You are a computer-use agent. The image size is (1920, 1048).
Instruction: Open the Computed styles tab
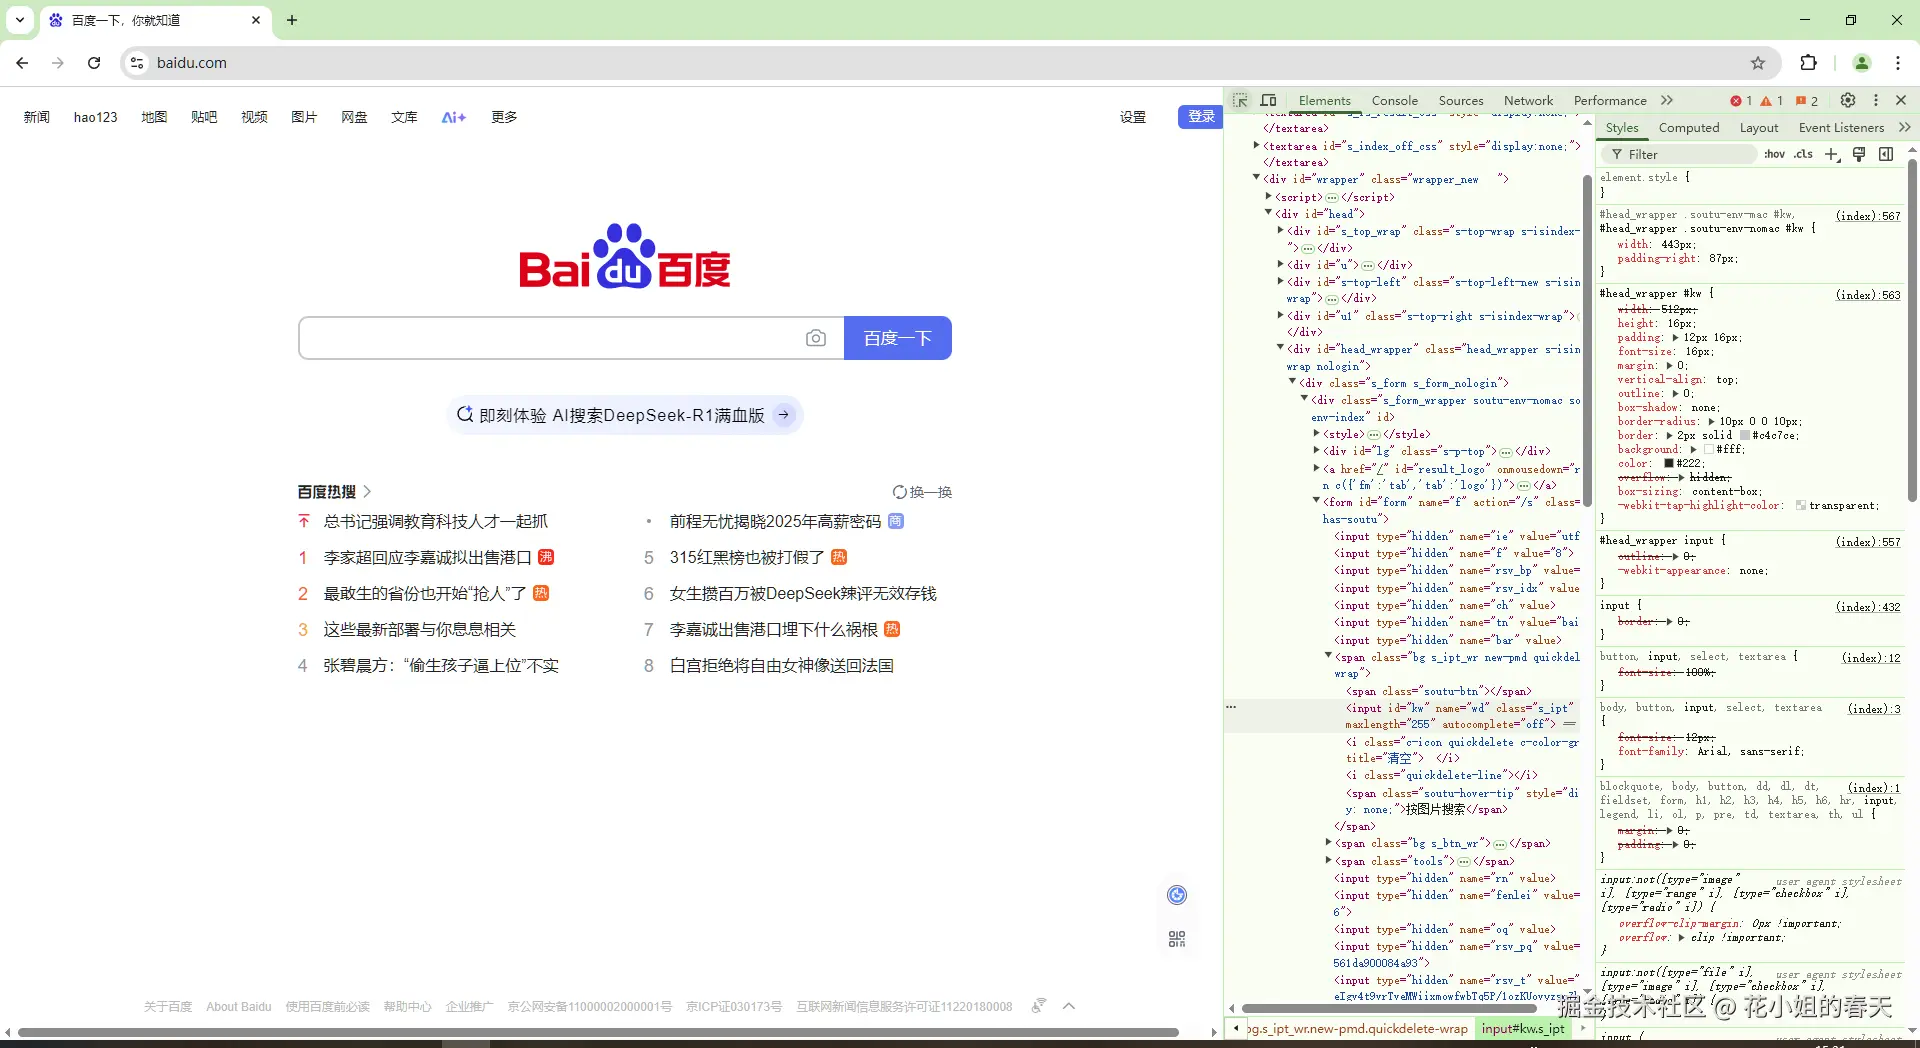(x=1689, y=127)
